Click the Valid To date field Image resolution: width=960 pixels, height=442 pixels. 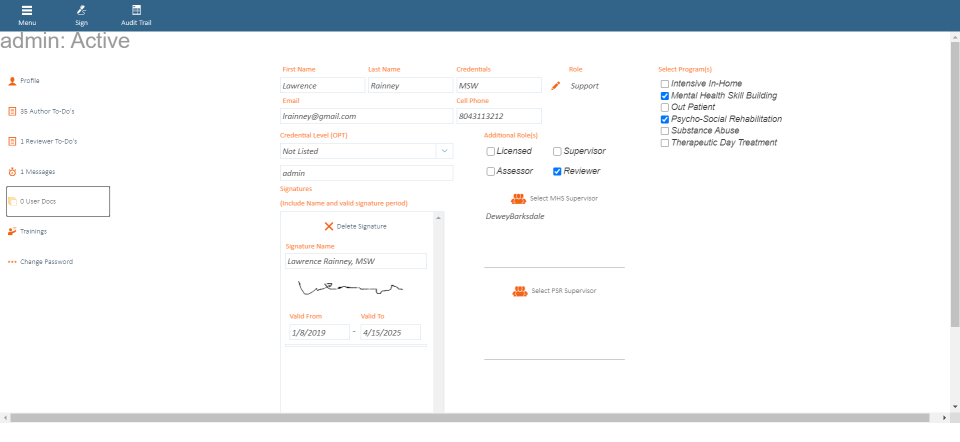390,332
